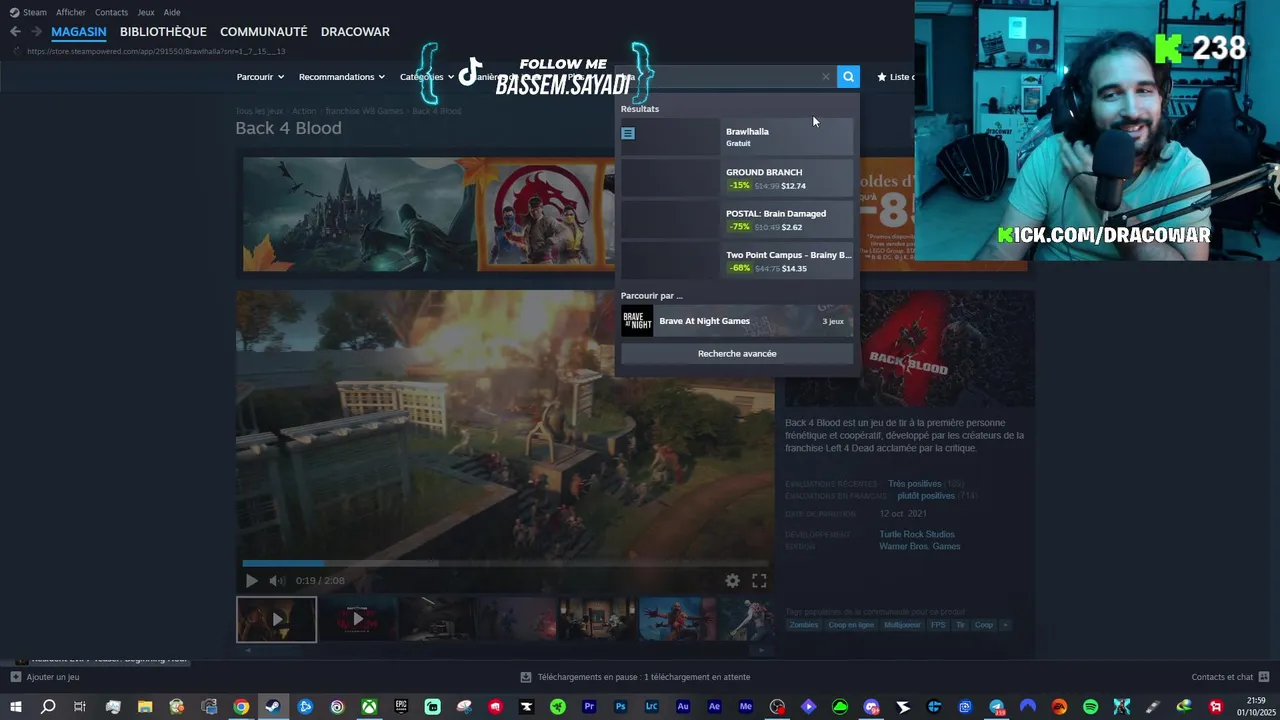
Task: Open OBS Studio from the taskbar
Action: 777,707
